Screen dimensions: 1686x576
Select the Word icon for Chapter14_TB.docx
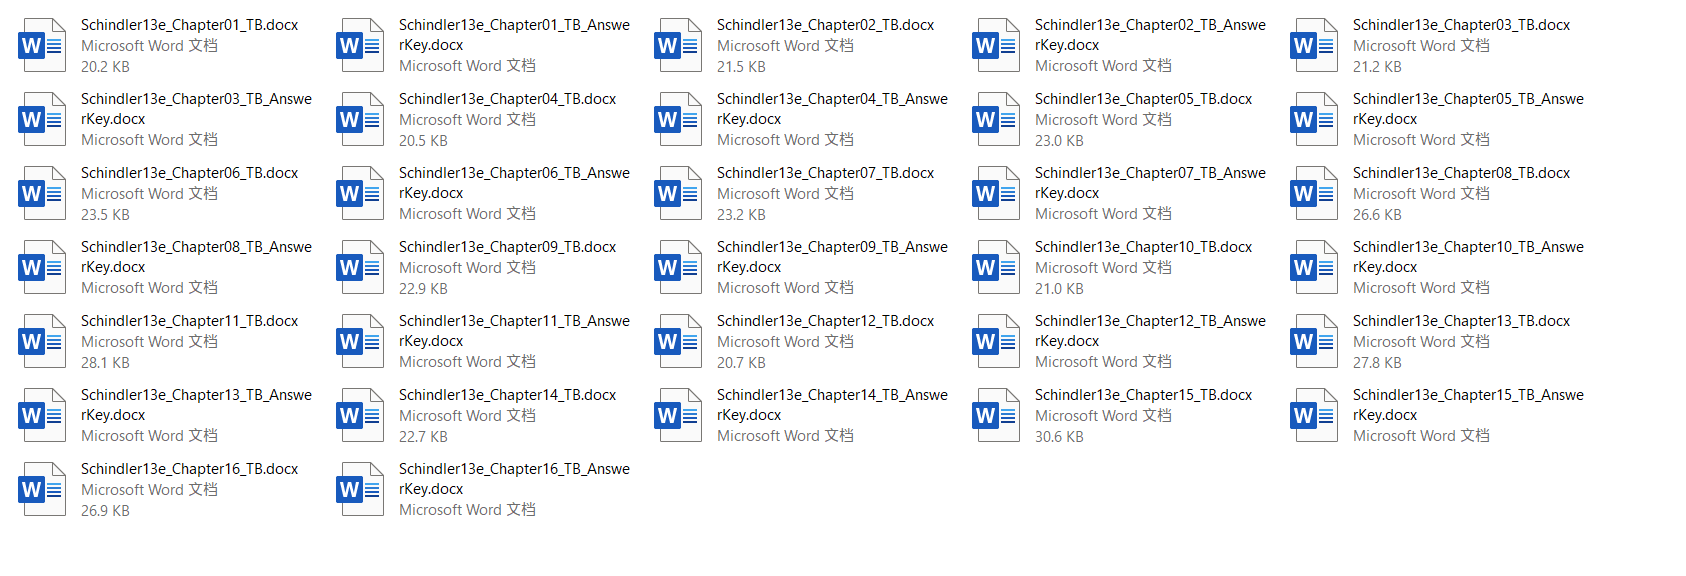coord(360,415)
